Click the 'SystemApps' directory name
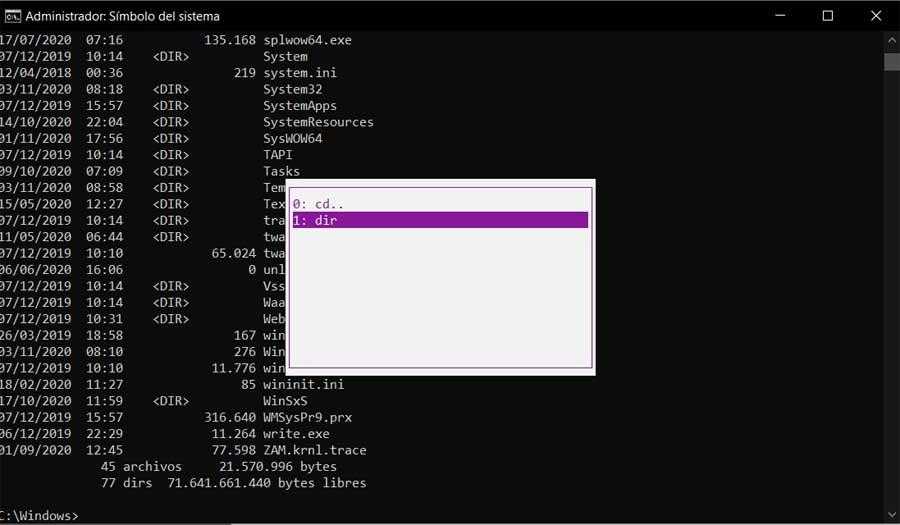This screenshot has width=900, height=525. (x=300, y=106)
